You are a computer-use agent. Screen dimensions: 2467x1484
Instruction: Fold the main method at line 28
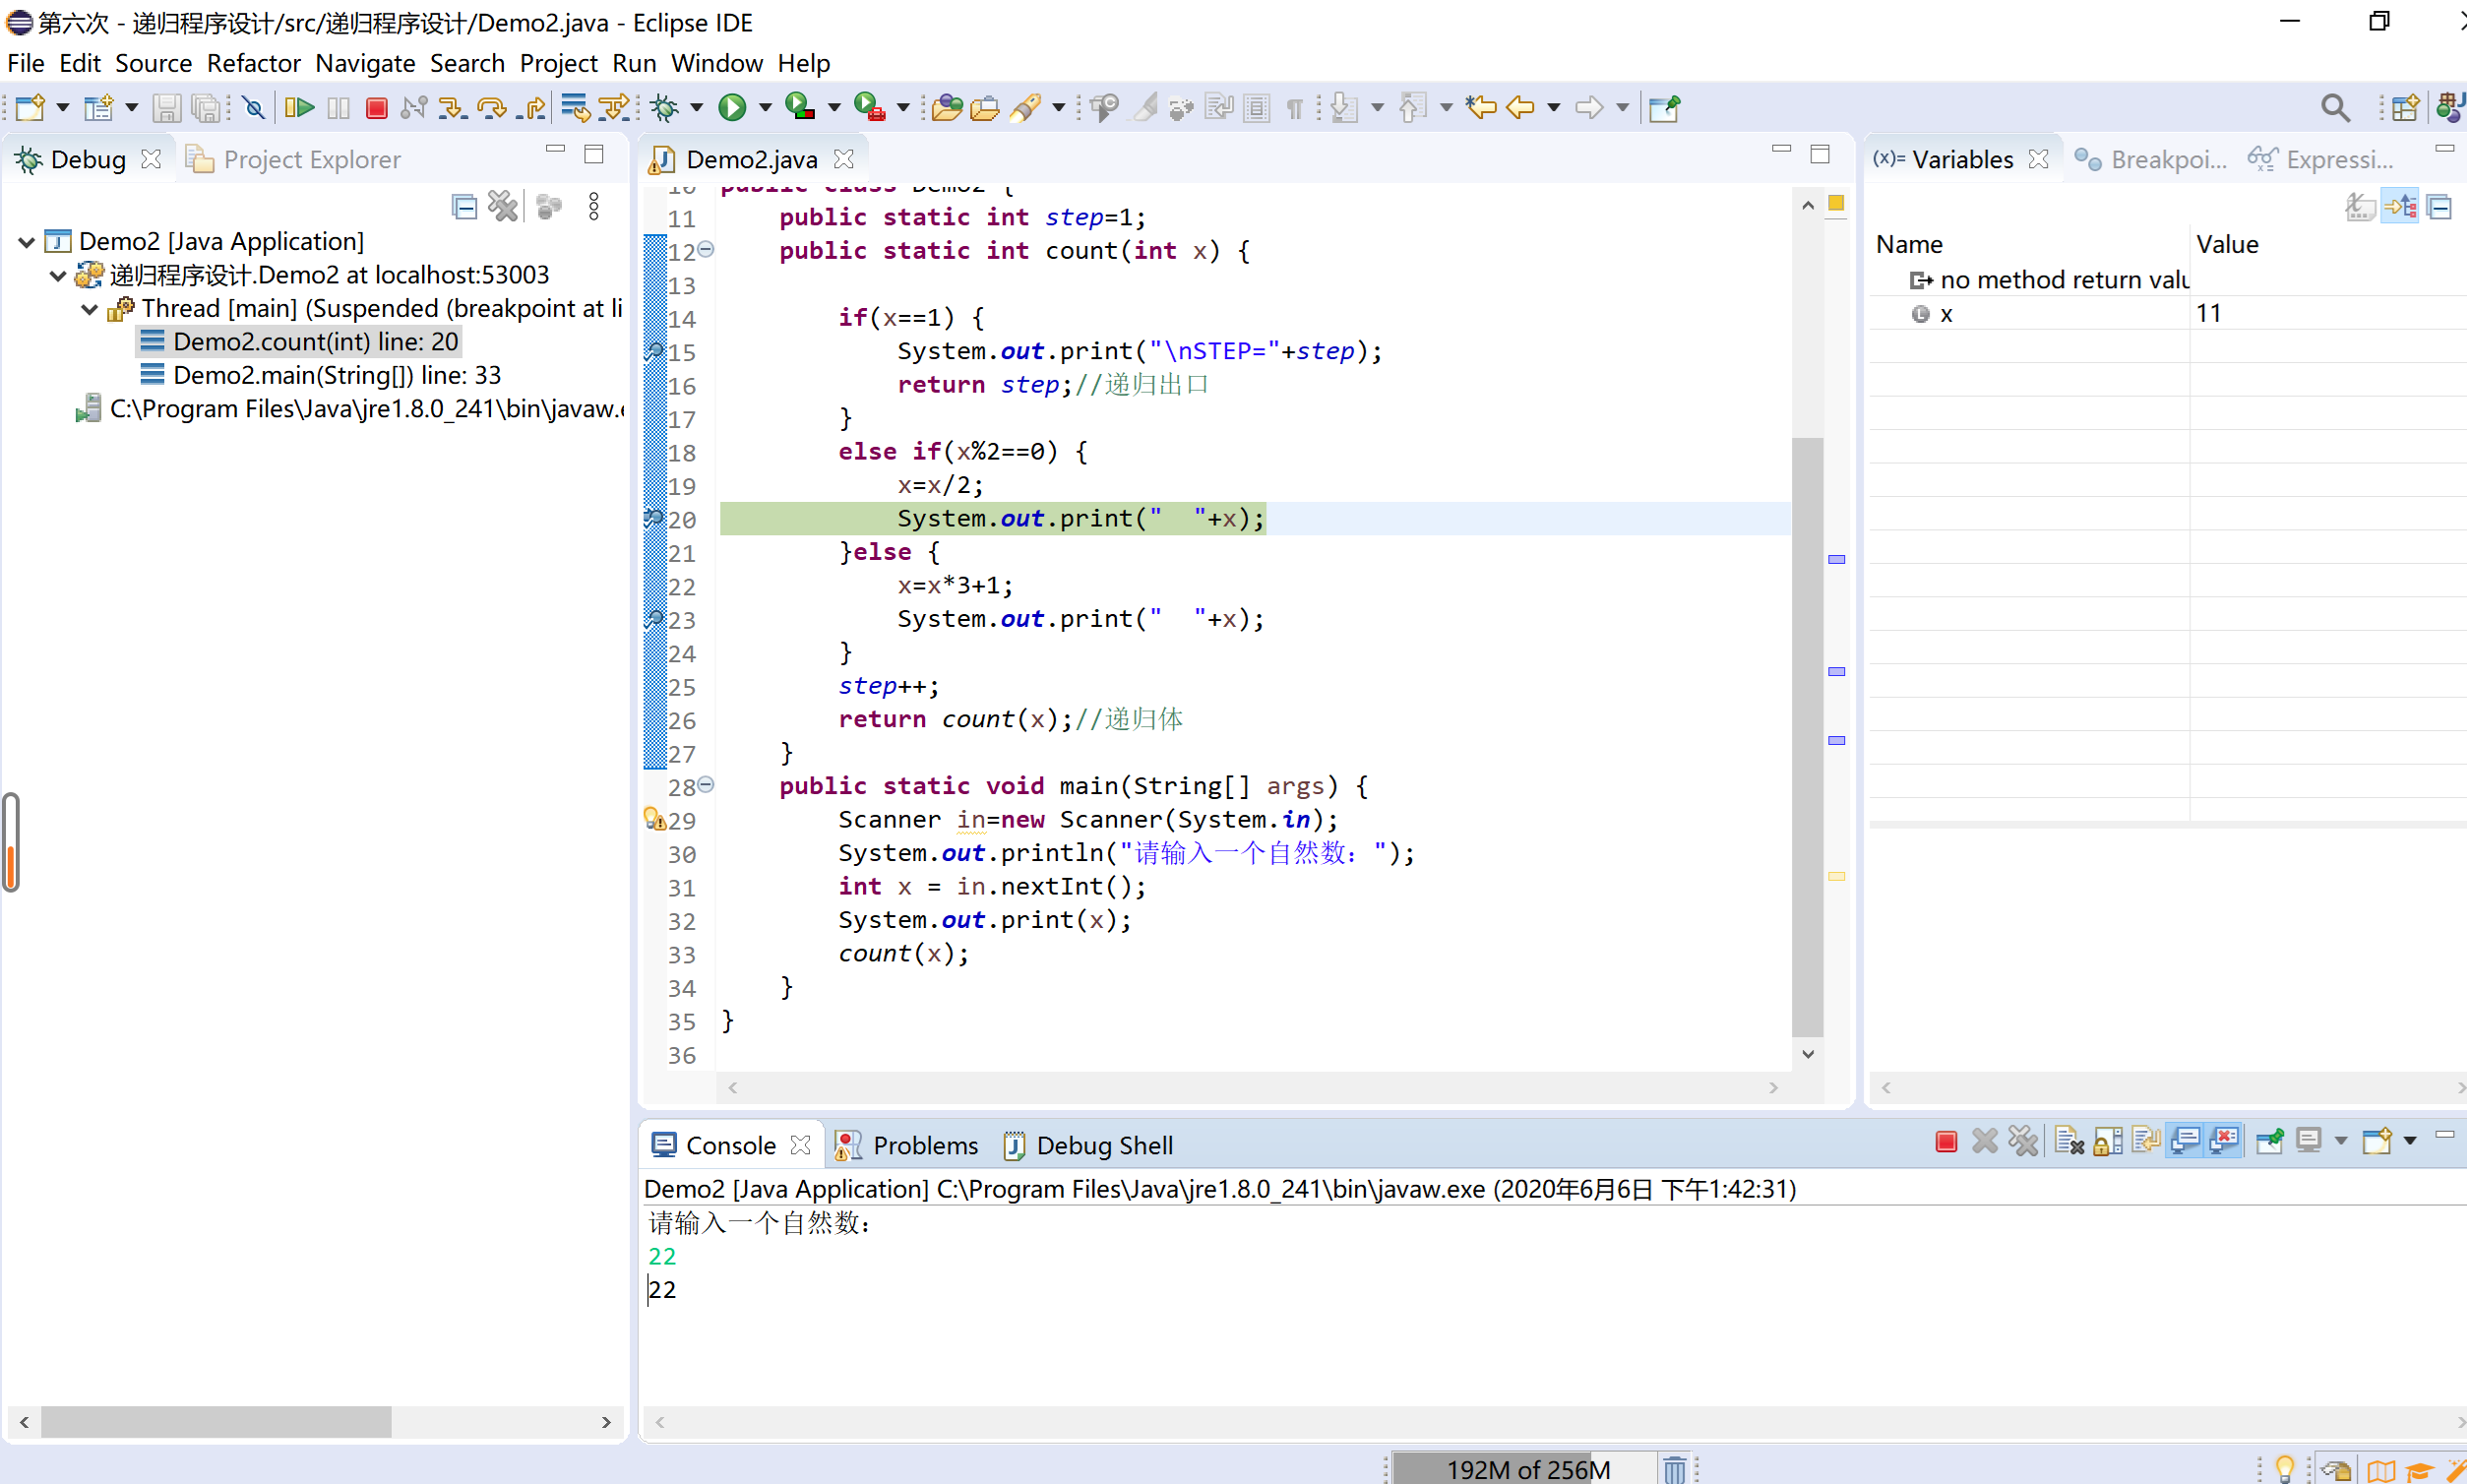706,785
